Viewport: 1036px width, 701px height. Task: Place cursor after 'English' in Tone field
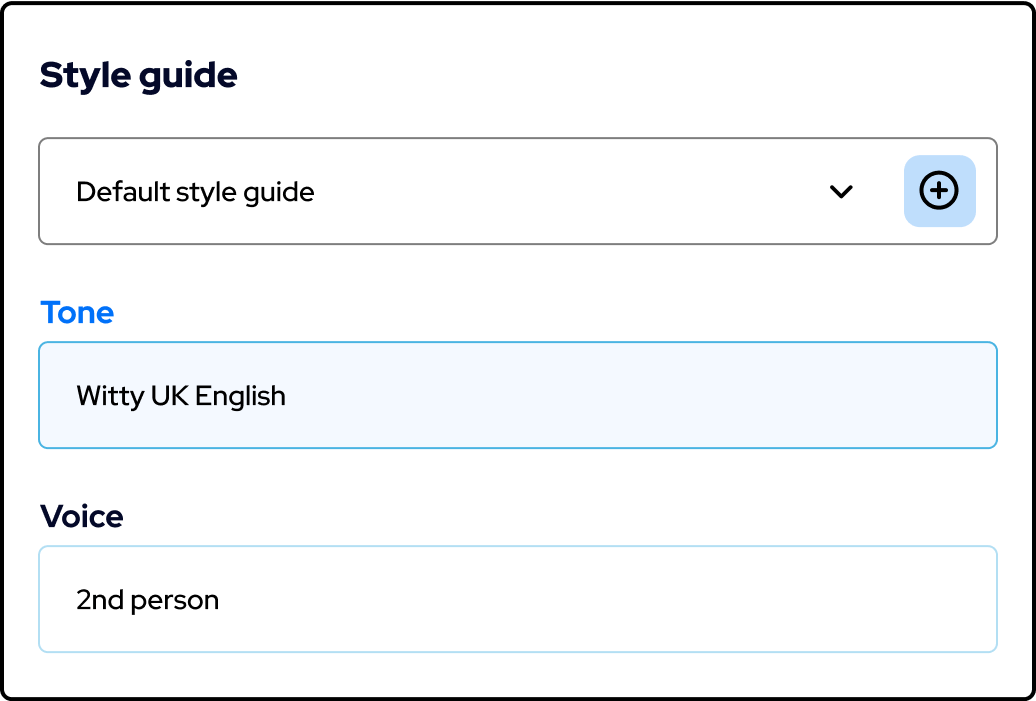tap(287, 396)
